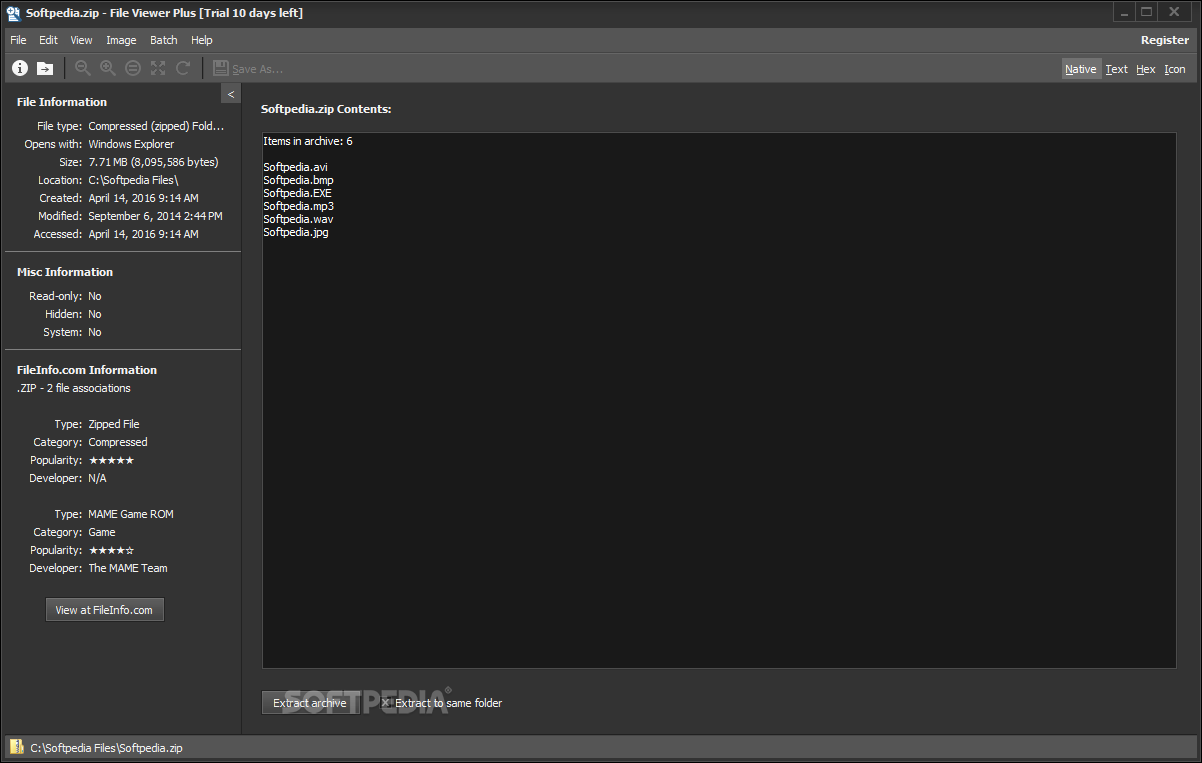Click the 'MAME Game ROM' type value
This screenshot has height=763, width=1202.
tap(131, 514)
